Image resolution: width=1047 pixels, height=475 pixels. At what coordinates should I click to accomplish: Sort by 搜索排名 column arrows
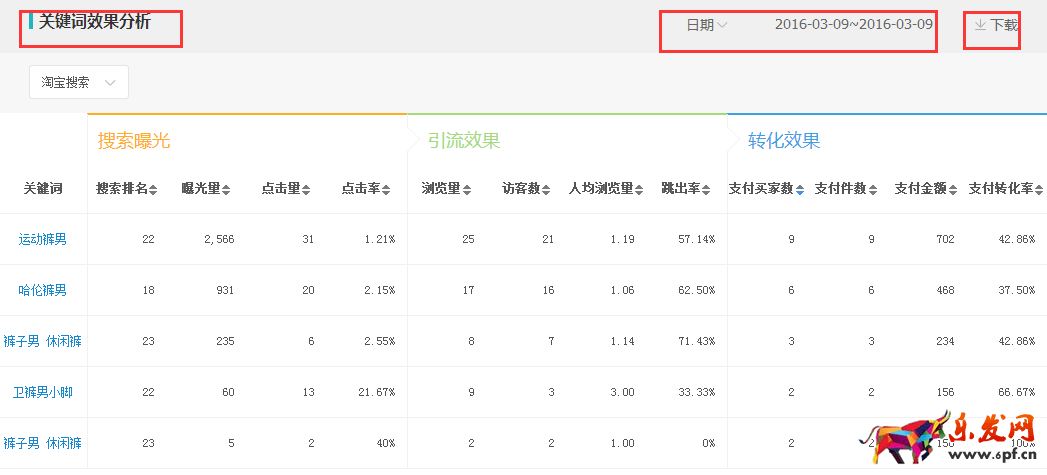[154, 189]
